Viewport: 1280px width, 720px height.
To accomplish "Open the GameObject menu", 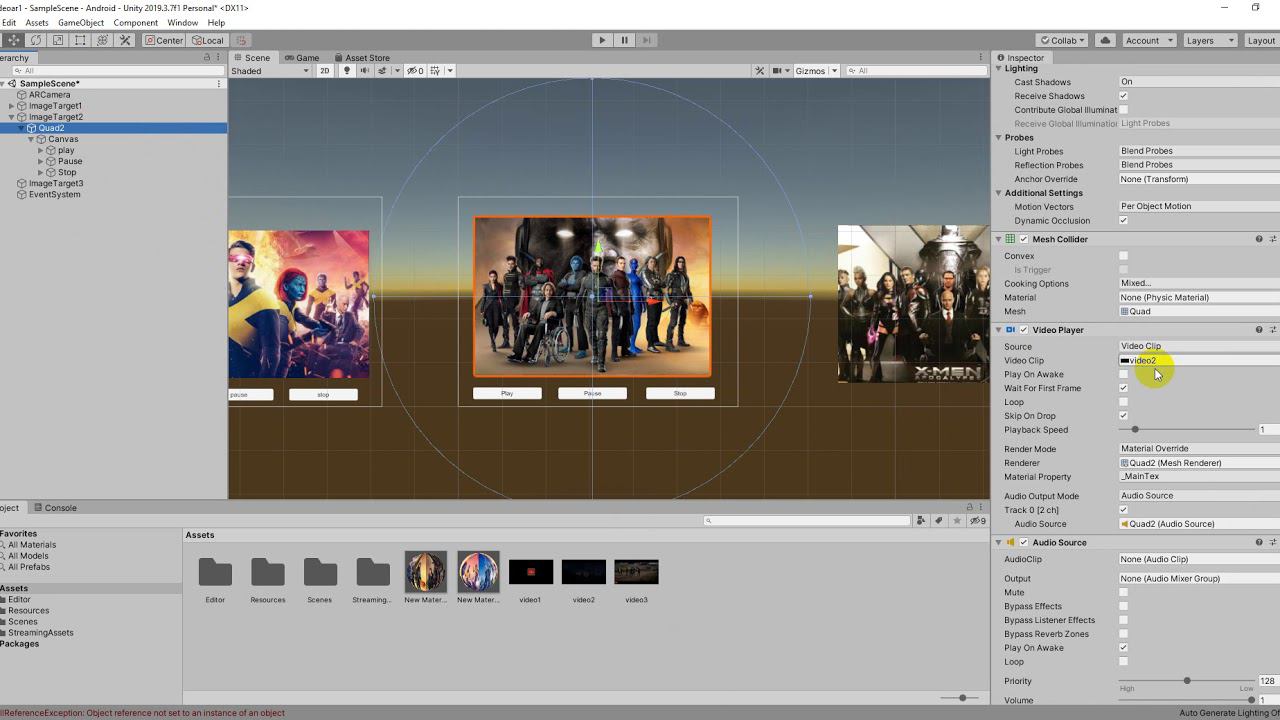I will point(79,22).
